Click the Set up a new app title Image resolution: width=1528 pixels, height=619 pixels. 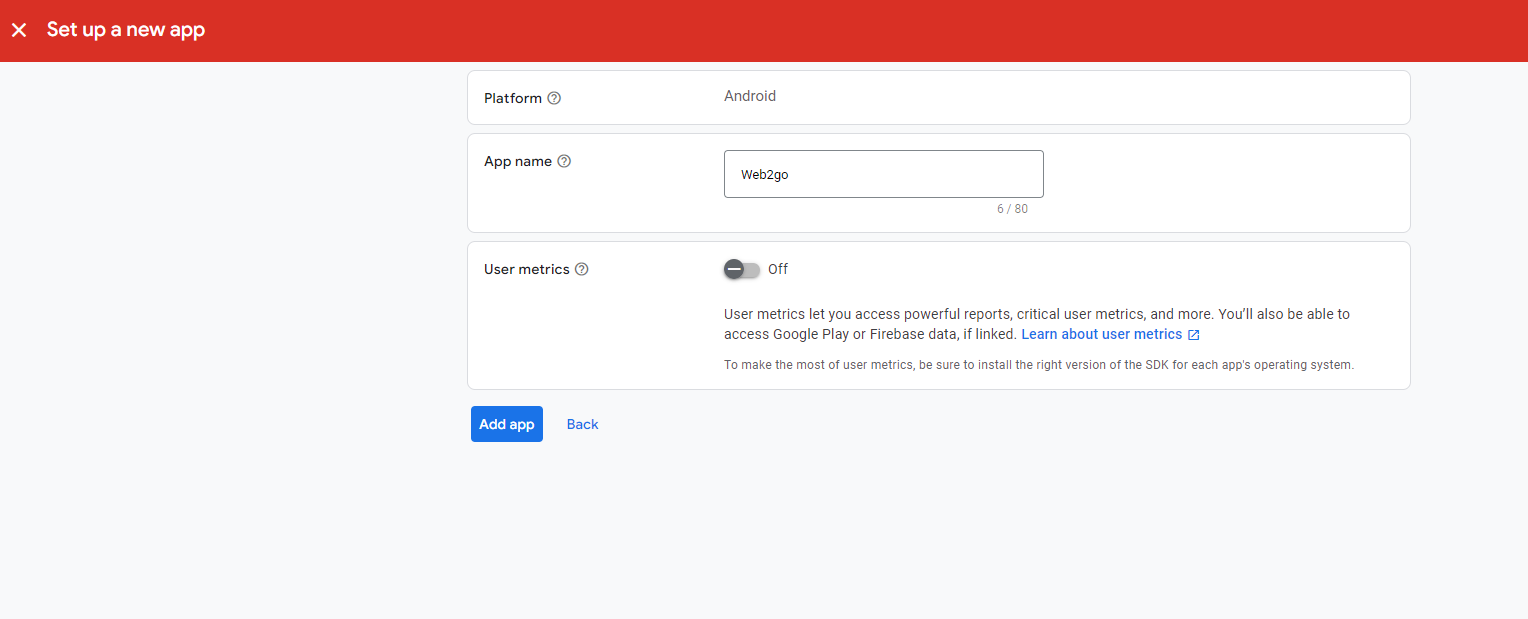click(x=126, y=30)
